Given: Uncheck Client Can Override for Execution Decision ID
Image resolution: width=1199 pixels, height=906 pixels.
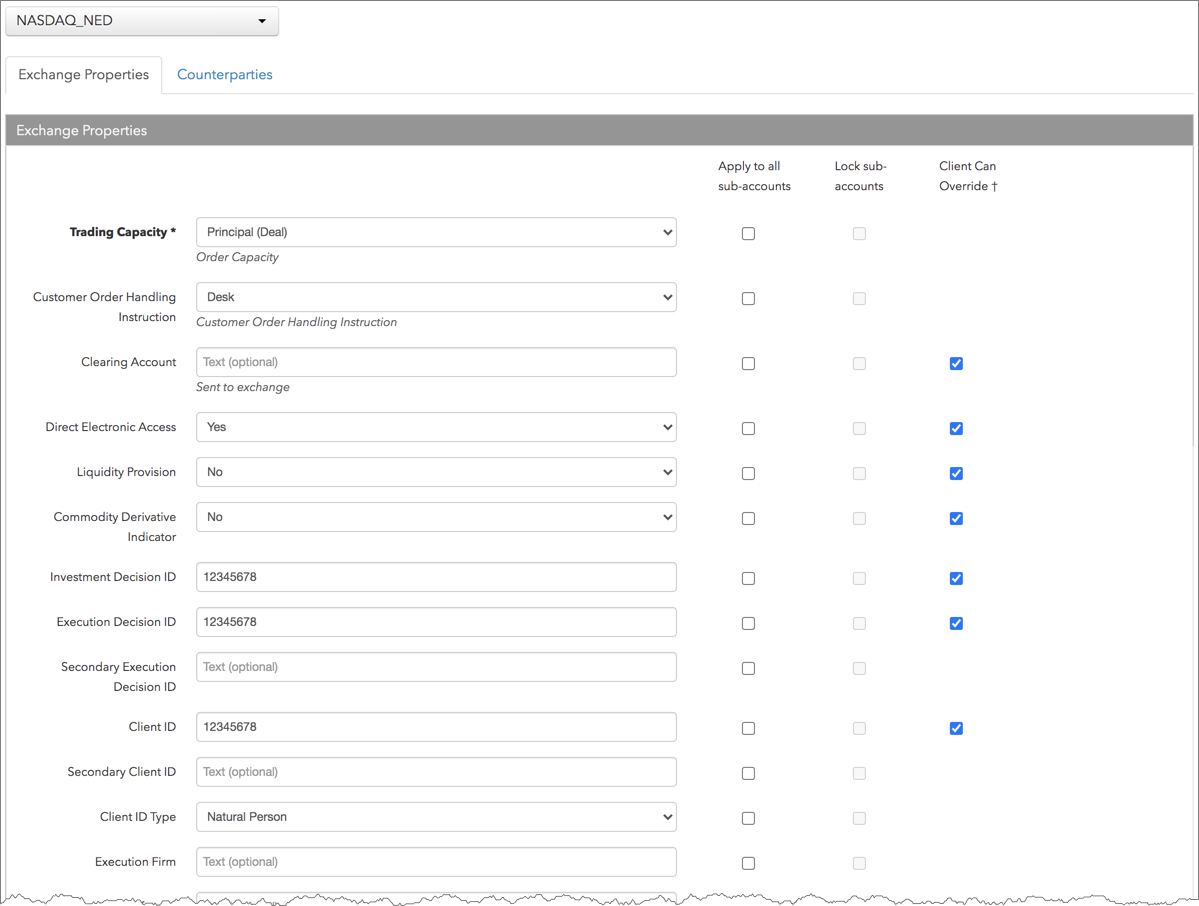Looking at the screenshot, I should tap(956, 624).
